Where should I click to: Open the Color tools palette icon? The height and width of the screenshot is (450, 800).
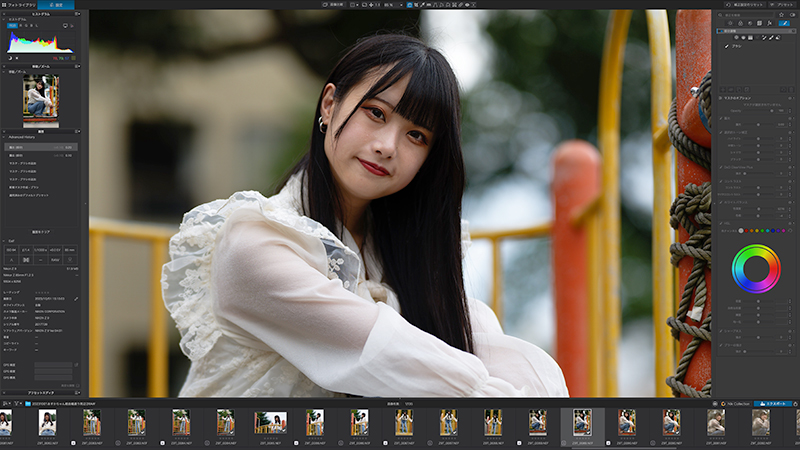740,23
